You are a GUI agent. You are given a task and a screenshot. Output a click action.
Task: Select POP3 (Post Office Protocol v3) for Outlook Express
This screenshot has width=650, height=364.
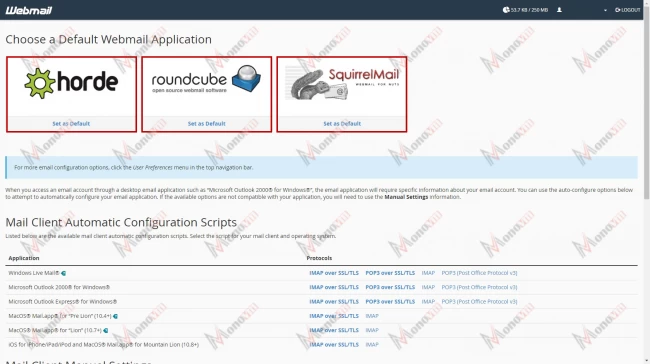[479, 301]
